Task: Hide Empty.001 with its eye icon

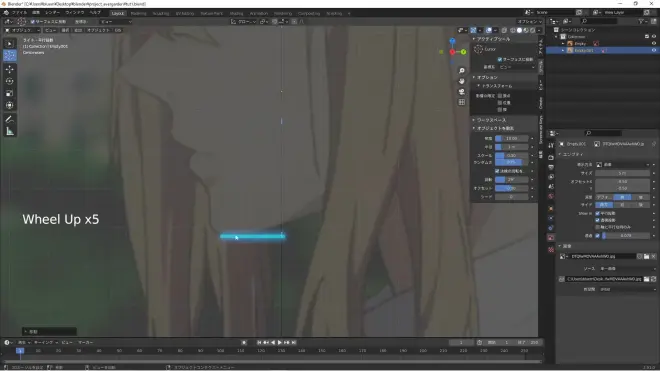Action: click(654, 50)
